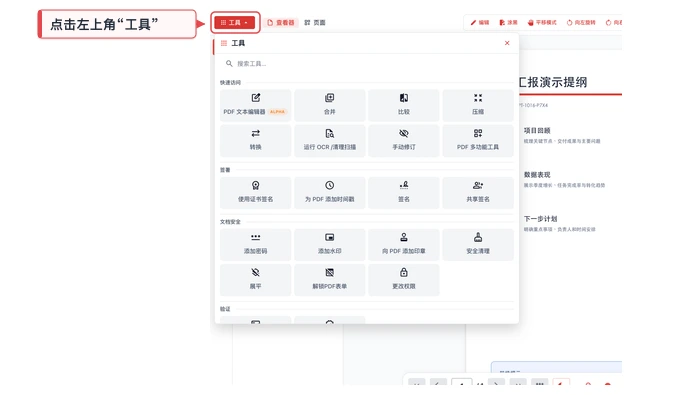Open the red 工具 dropdown button

234,22
